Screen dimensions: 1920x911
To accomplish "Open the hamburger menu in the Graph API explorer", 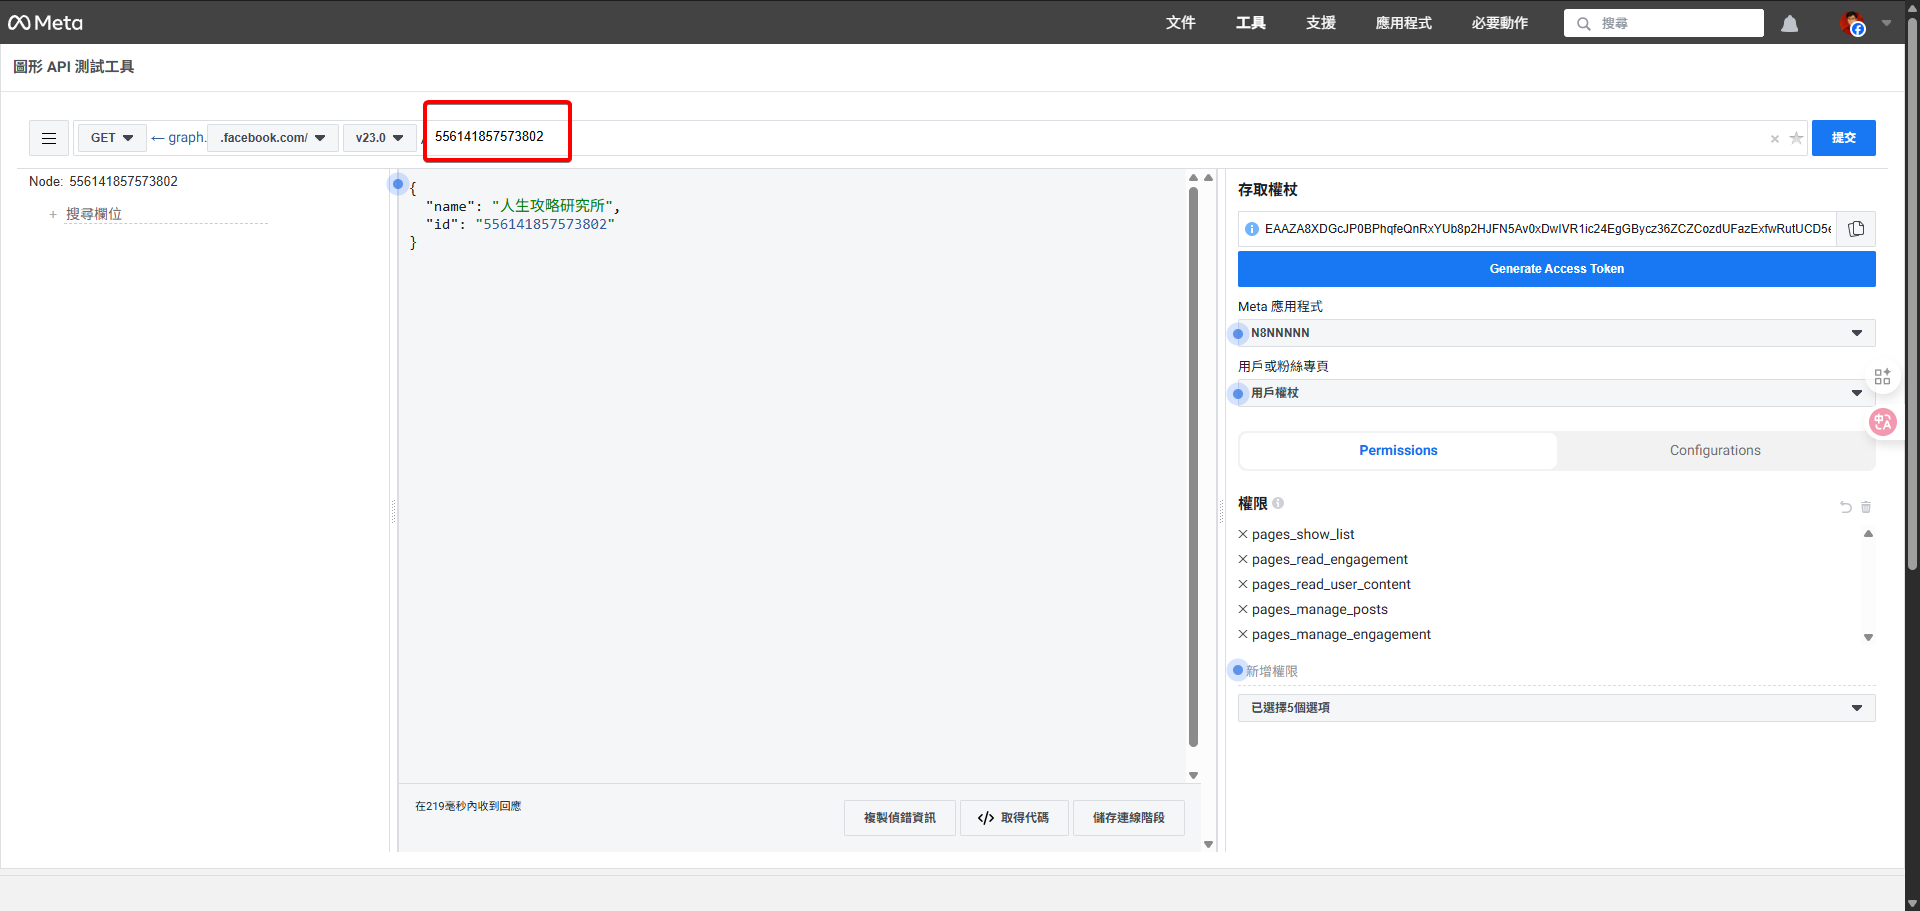I will [48, 138].
